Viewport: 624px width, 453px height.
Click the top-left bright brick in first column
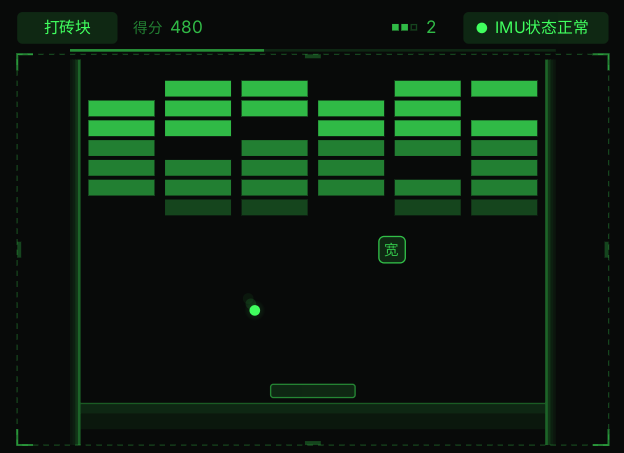(x=121, y=108)
